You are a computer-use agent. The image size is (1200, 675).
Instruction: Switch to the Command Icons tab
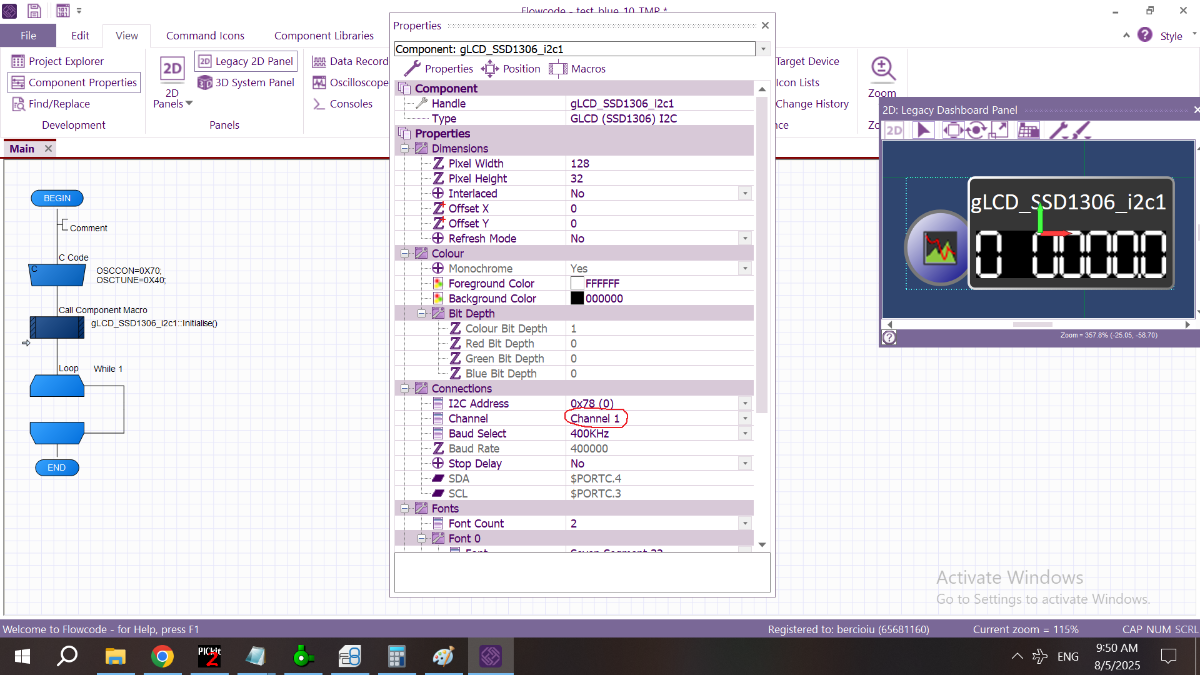click(205, 35)
